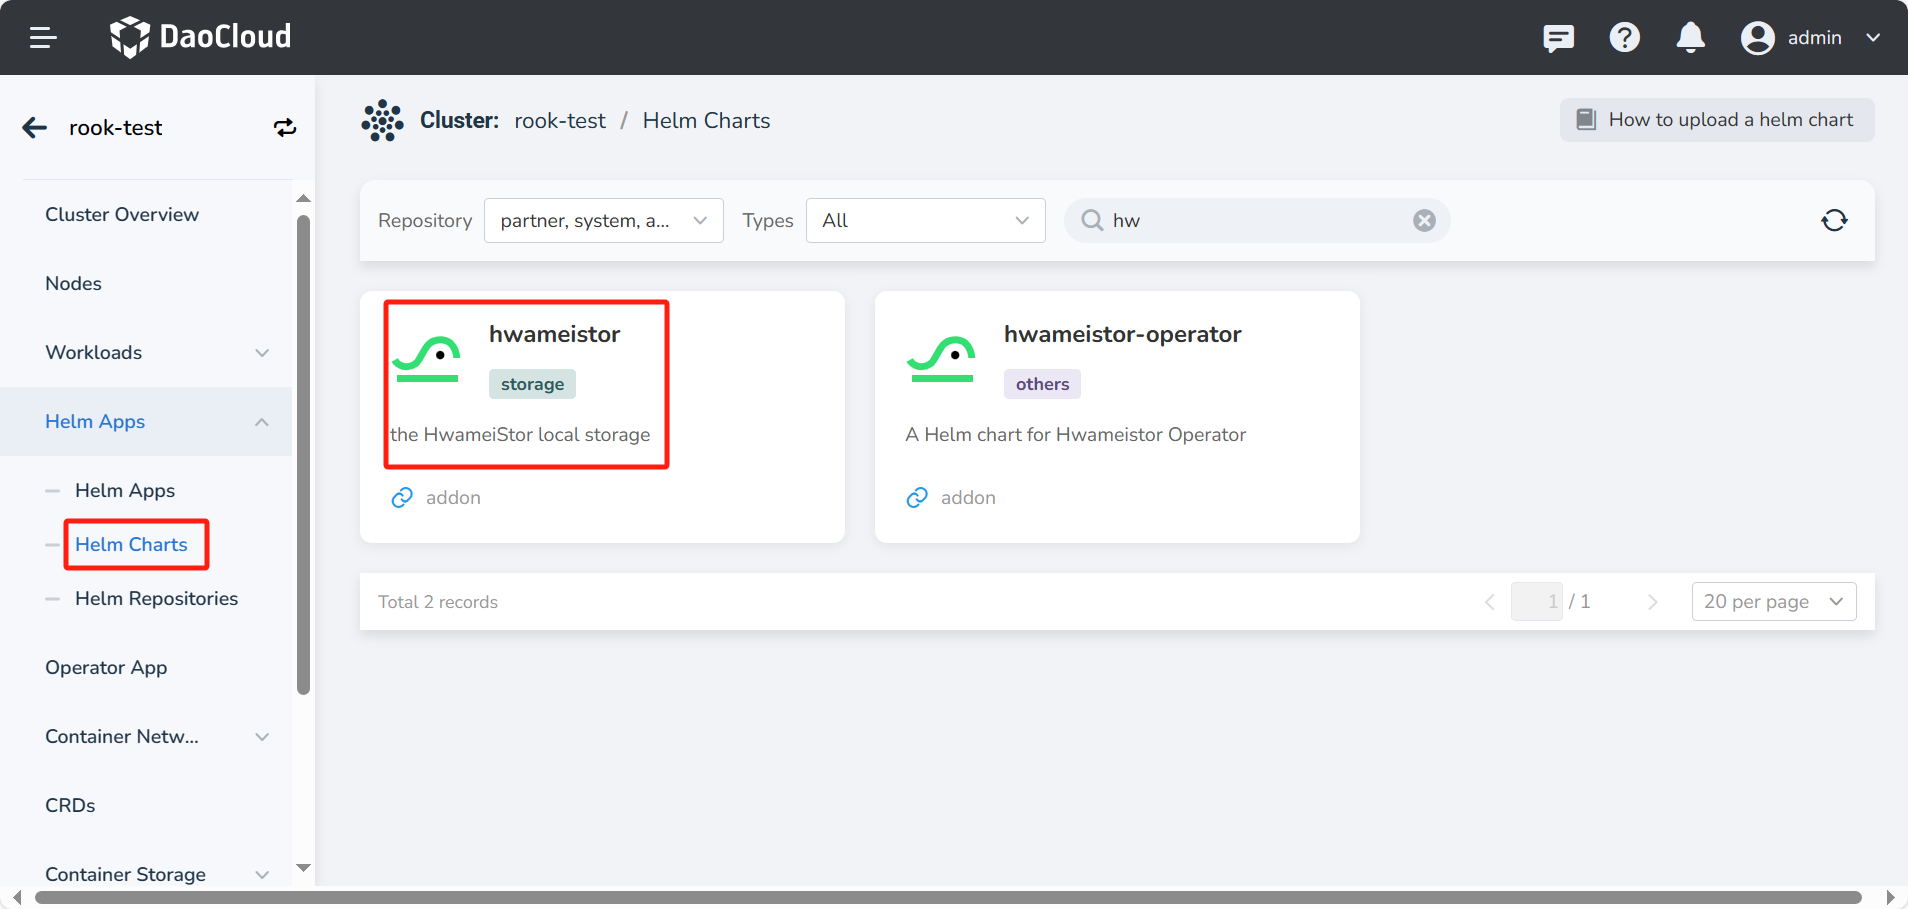1908x909 pixels.
Task: Click the search input field
Action: click(x=1255, y=221)
